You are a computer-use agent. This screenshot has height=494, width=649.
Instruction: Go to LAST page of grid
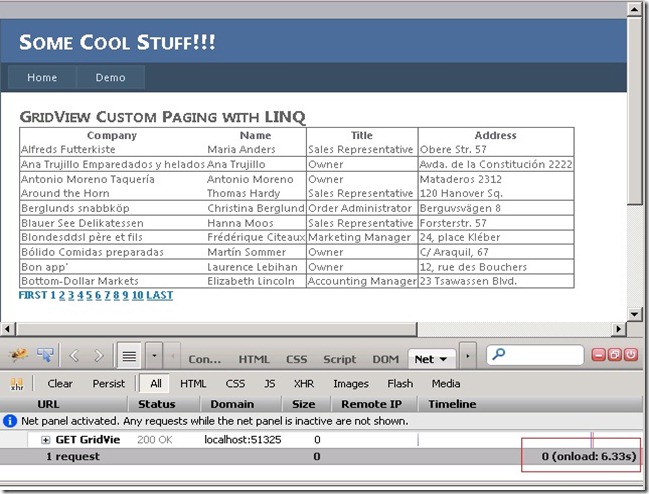pos(159,295)
